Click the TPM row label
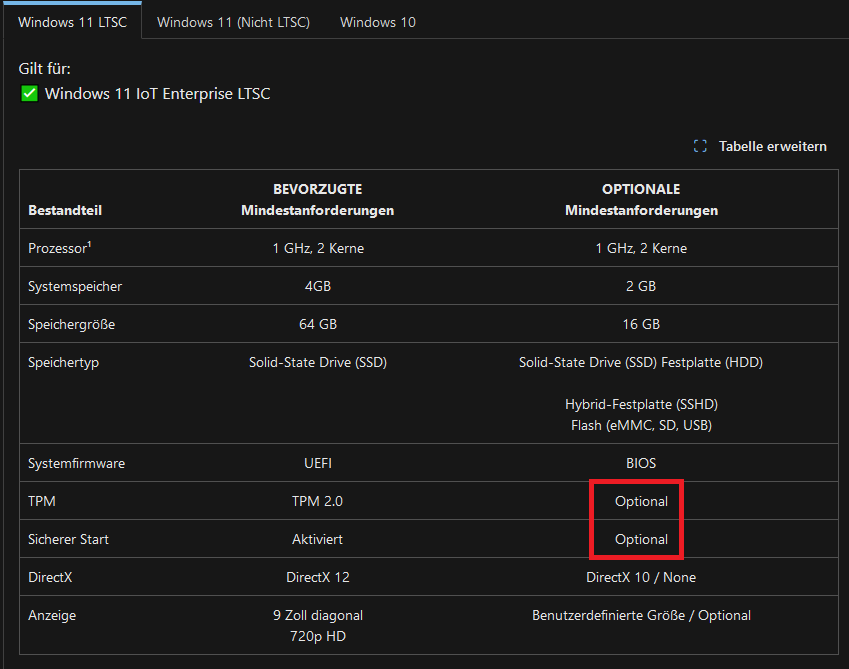This screenshot has height=669, width=849. [42, 501]
